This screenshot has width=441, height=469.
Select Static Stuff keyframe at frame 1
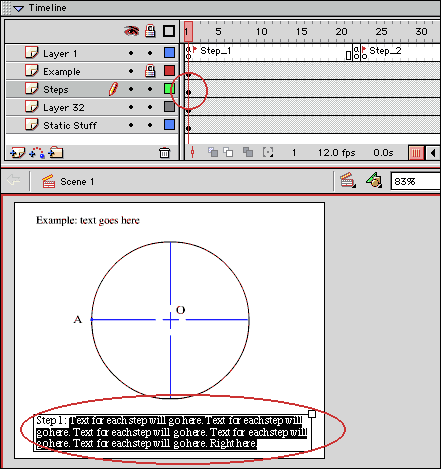tap(188, 128)
